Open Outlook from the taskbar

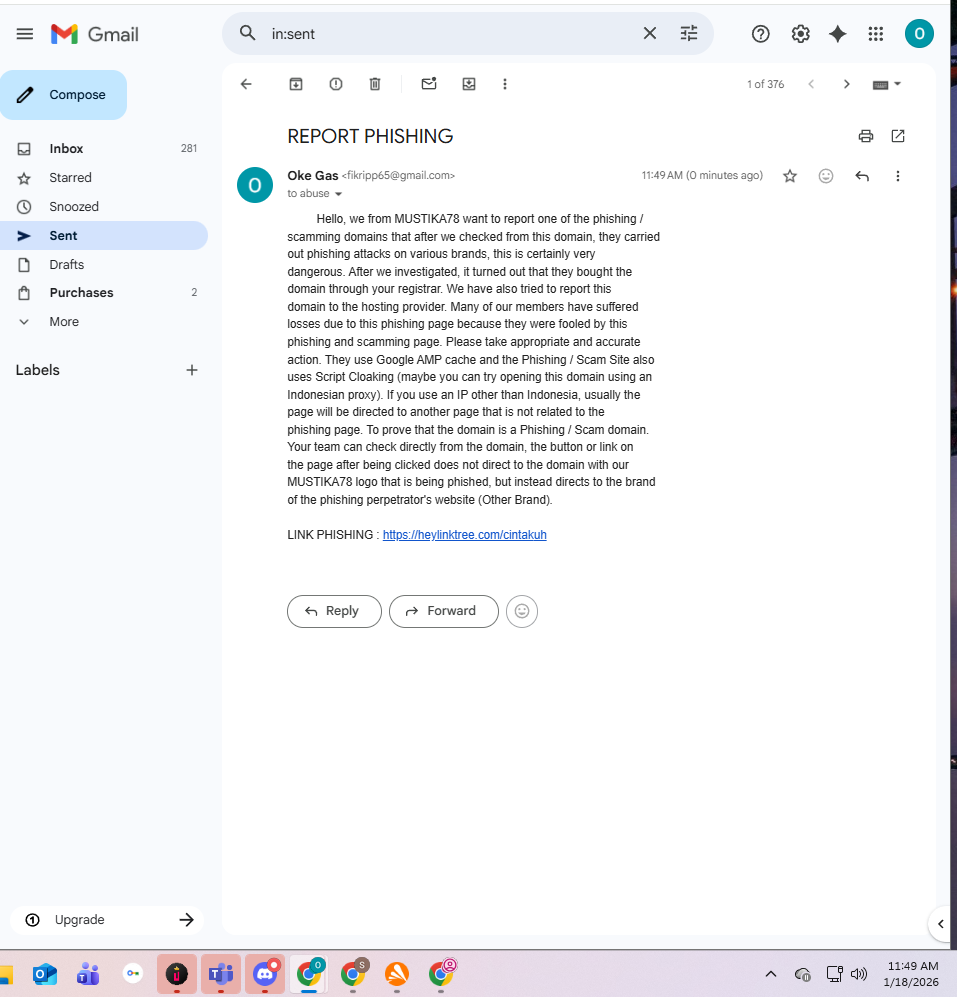pyautogui.click(x=45, y=973)
